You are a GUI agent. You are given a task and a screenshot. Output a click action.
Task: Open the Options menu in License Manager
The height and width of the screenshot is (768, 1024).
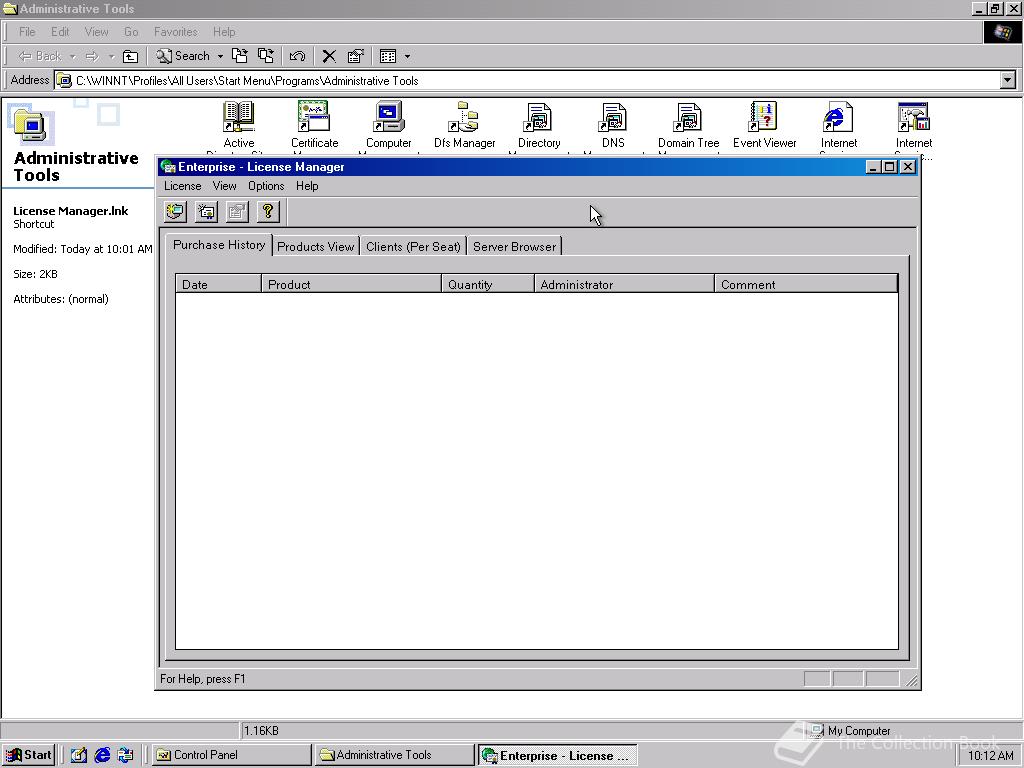coord(266,186)
